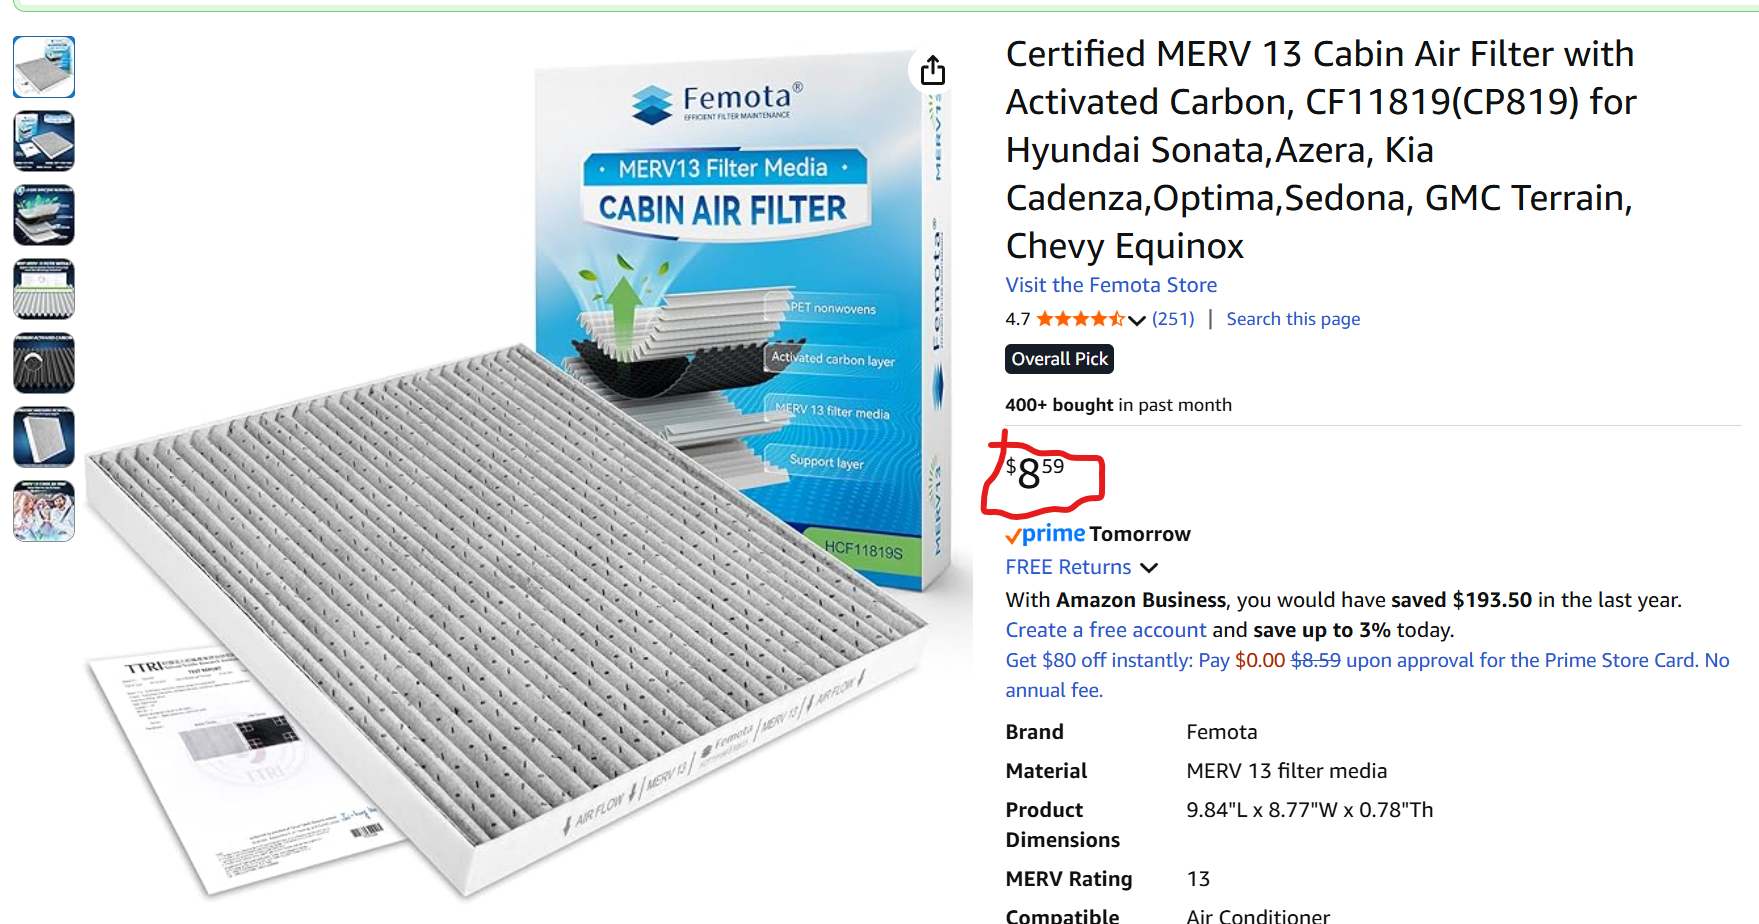The width and height of the screenshot is (1759, 924).
Task: Click Create a free account link
Action: tap(1106, 630)
